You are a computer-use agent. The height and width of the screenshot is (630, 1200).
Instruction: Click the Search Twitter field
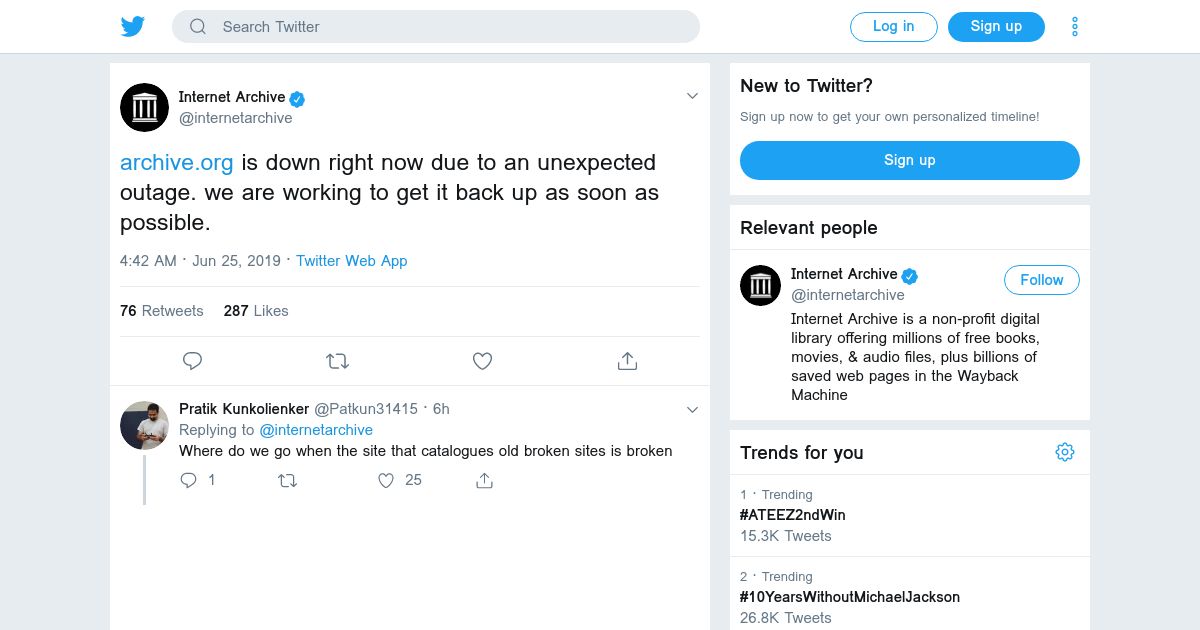coord(436,27)
